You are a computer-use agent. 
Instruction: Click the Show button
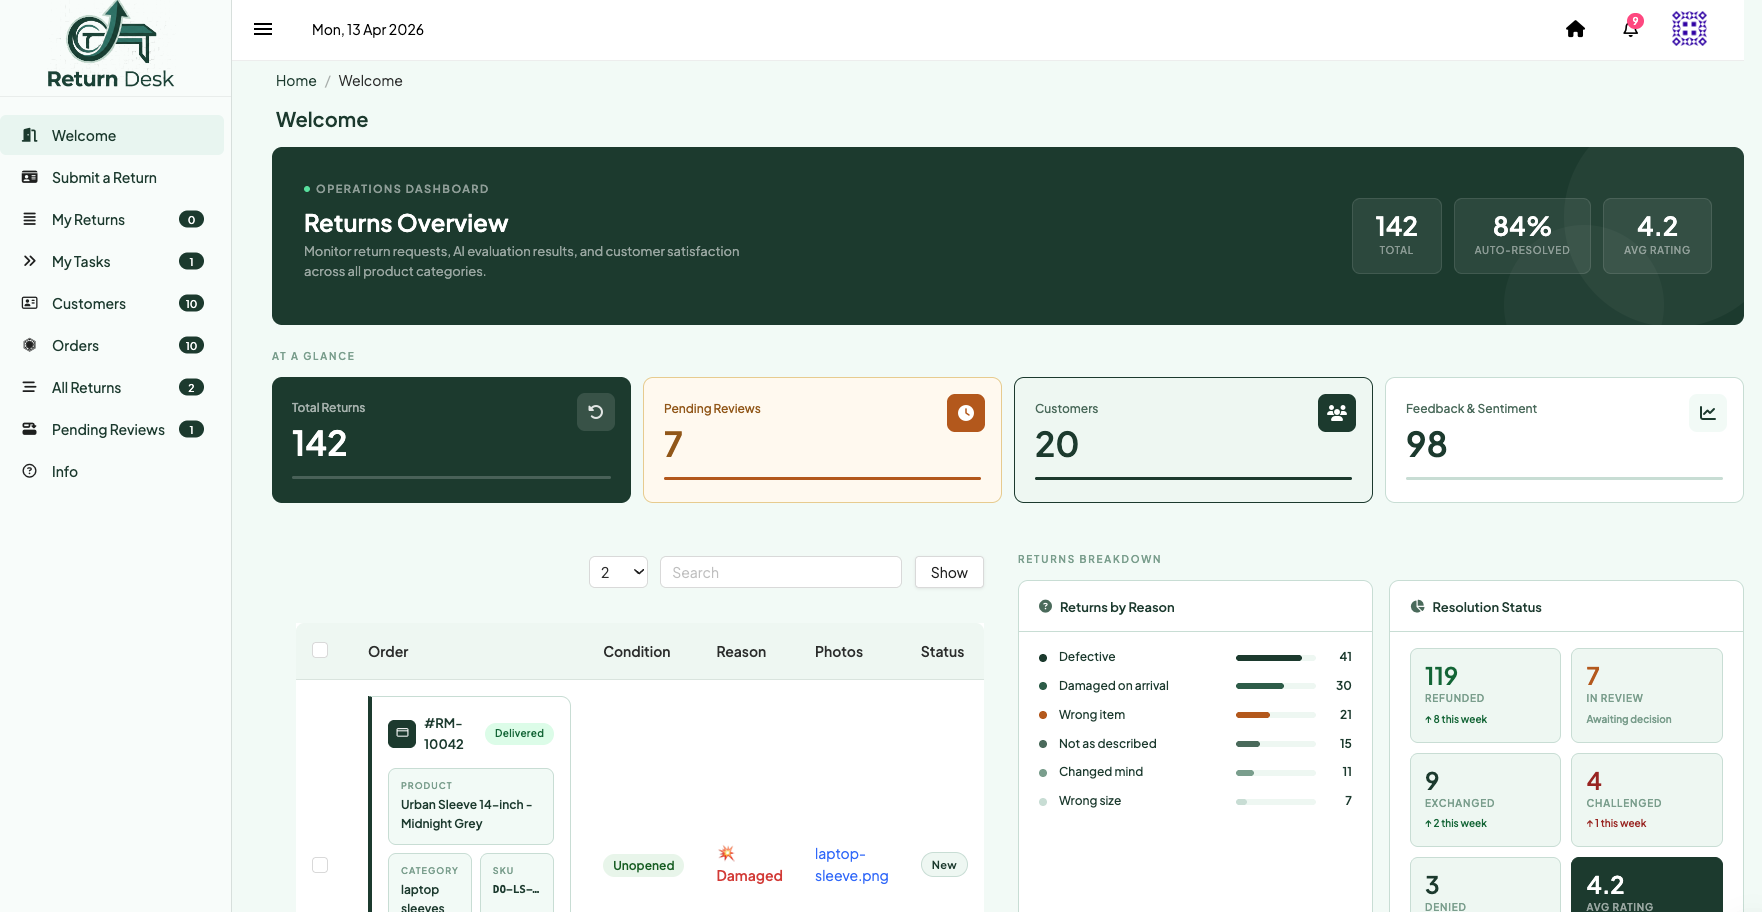949,572
